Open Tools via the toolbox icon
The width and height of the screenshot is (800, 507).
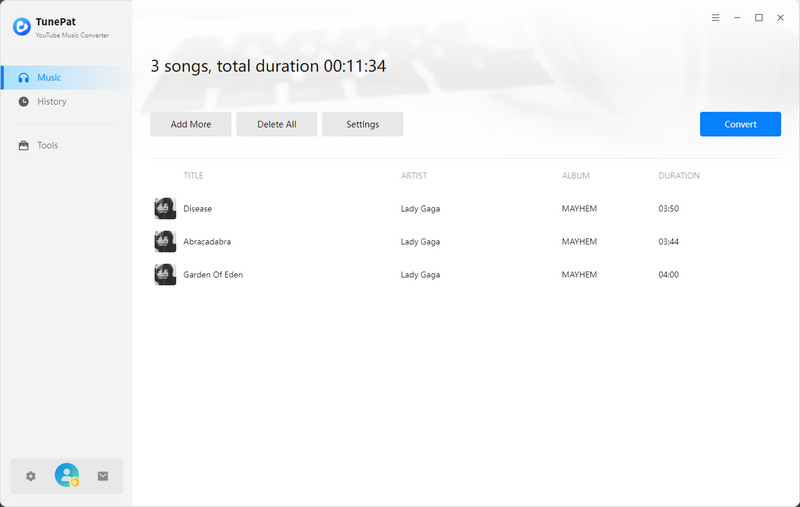[23, 145]
